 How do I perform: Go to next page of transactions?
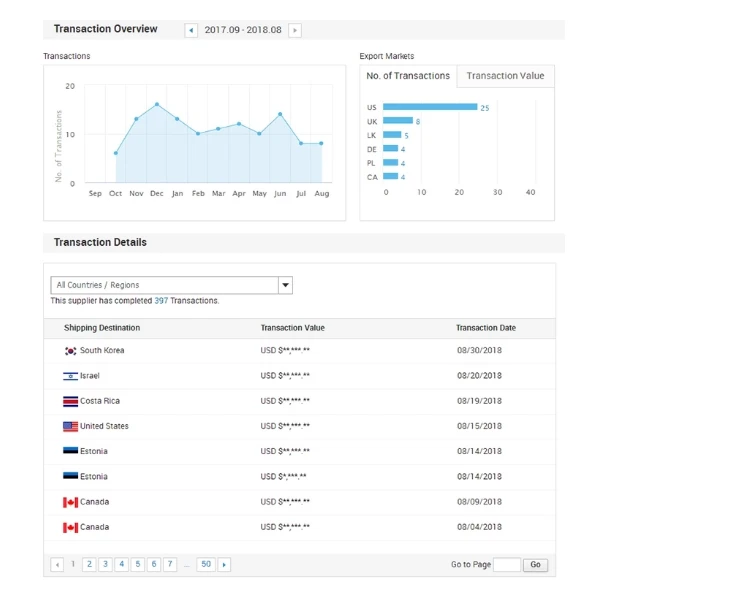click(224, 565)
